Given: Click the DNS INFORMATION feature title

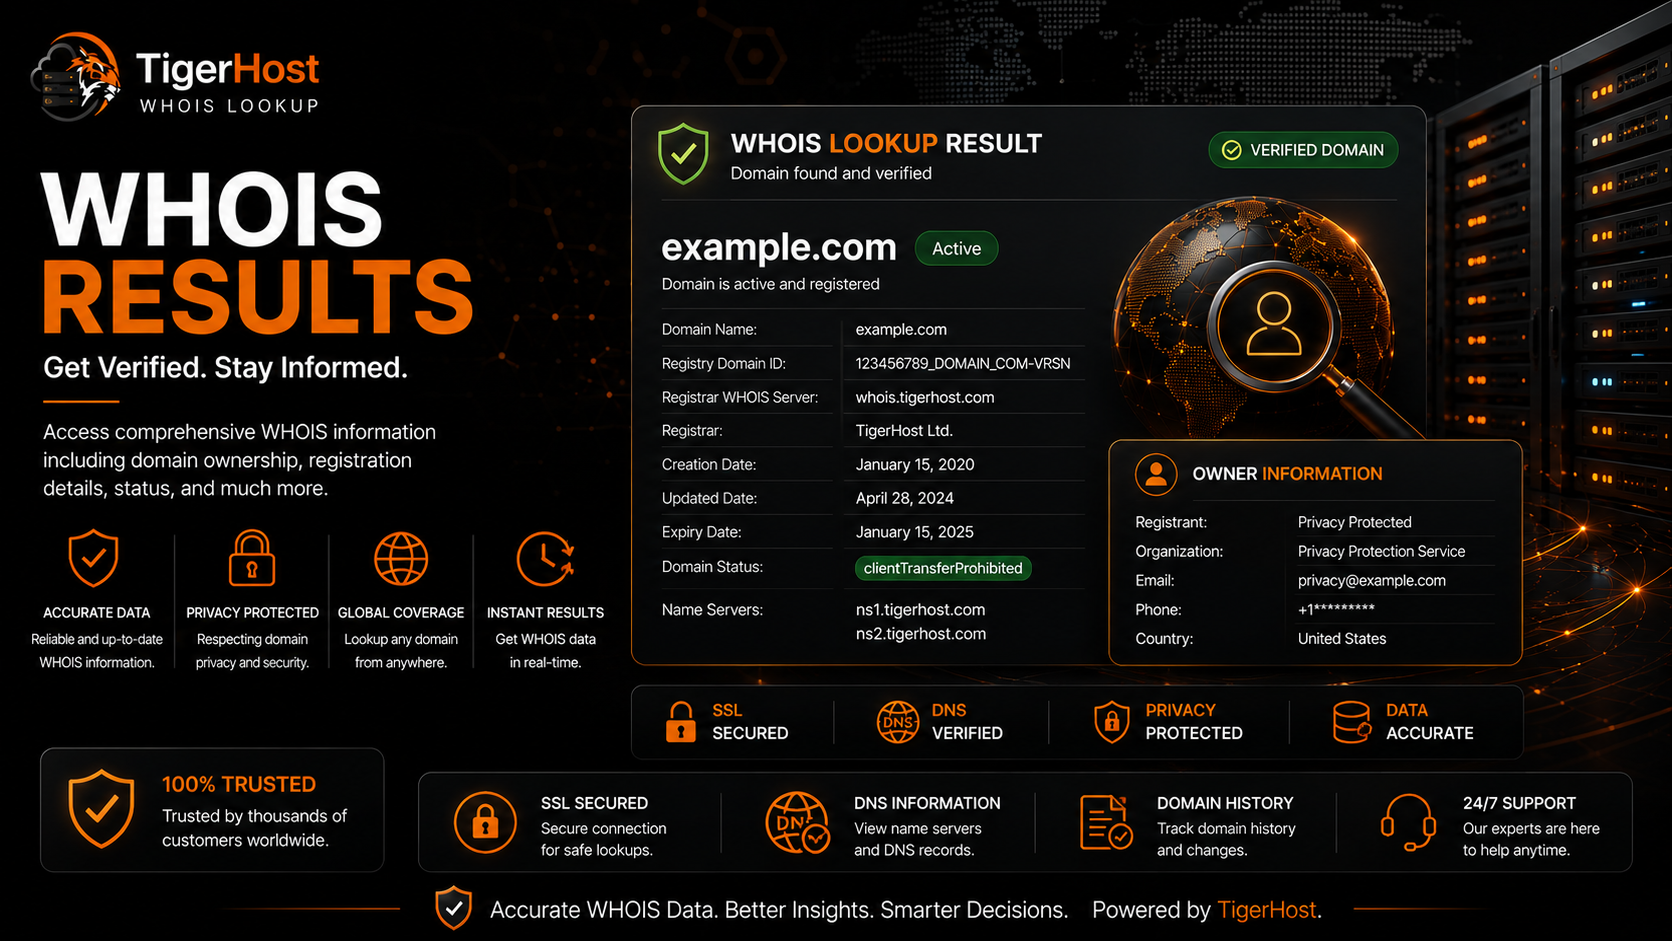Looking at the screenshot, I should click(927, 804).
